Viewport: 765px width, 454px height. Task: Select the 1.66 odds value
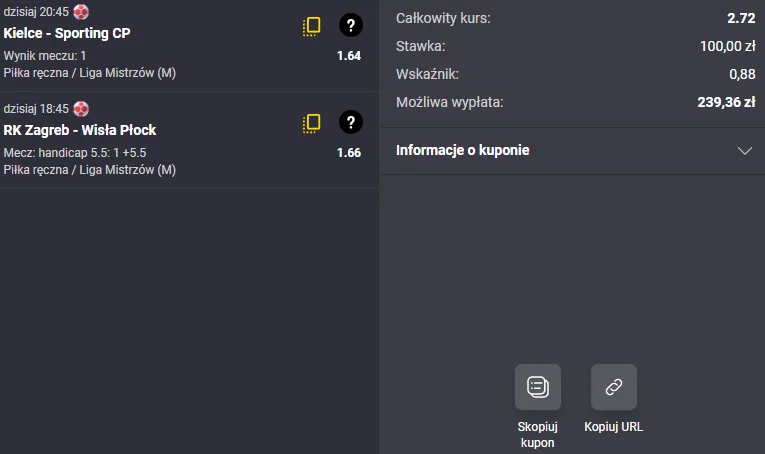coord(349,153)
